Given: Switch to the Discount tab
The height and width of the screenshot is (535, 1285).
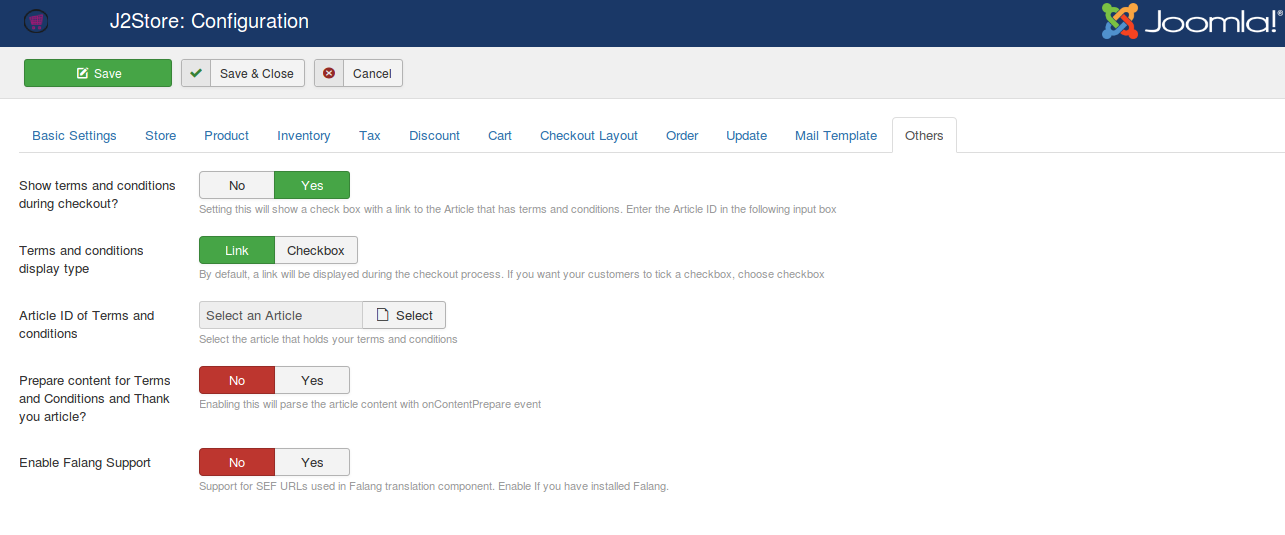Looking at the screenshot, I should (x=434, y=136).
